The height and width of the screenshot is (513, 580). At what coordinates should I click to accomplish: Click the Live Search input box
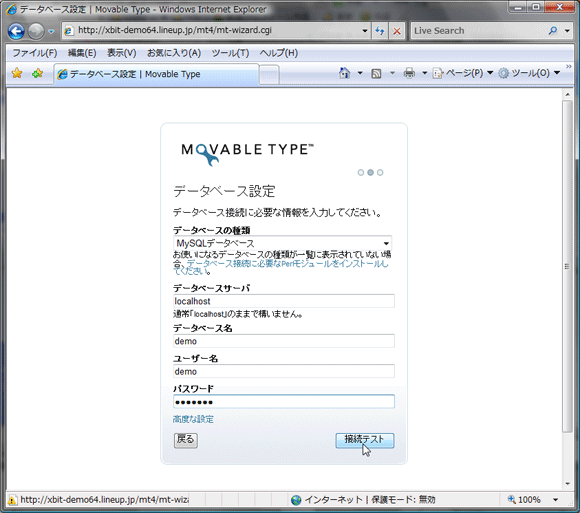(477, 31)
